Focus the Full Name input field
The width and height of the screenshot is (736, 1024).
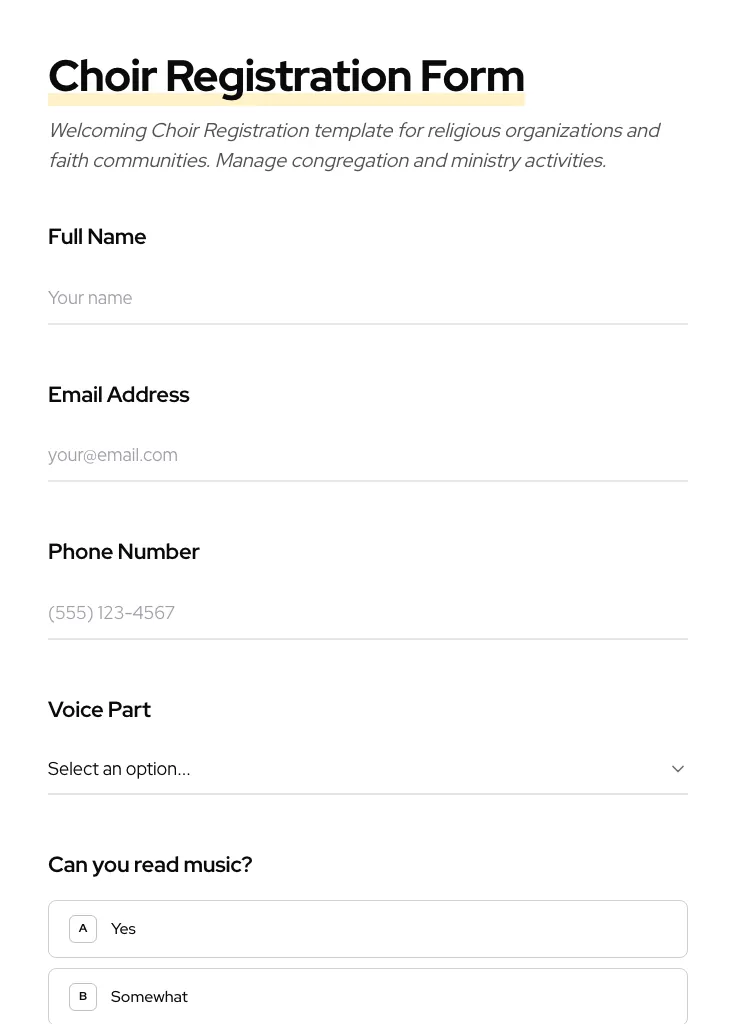click(367, 298)
